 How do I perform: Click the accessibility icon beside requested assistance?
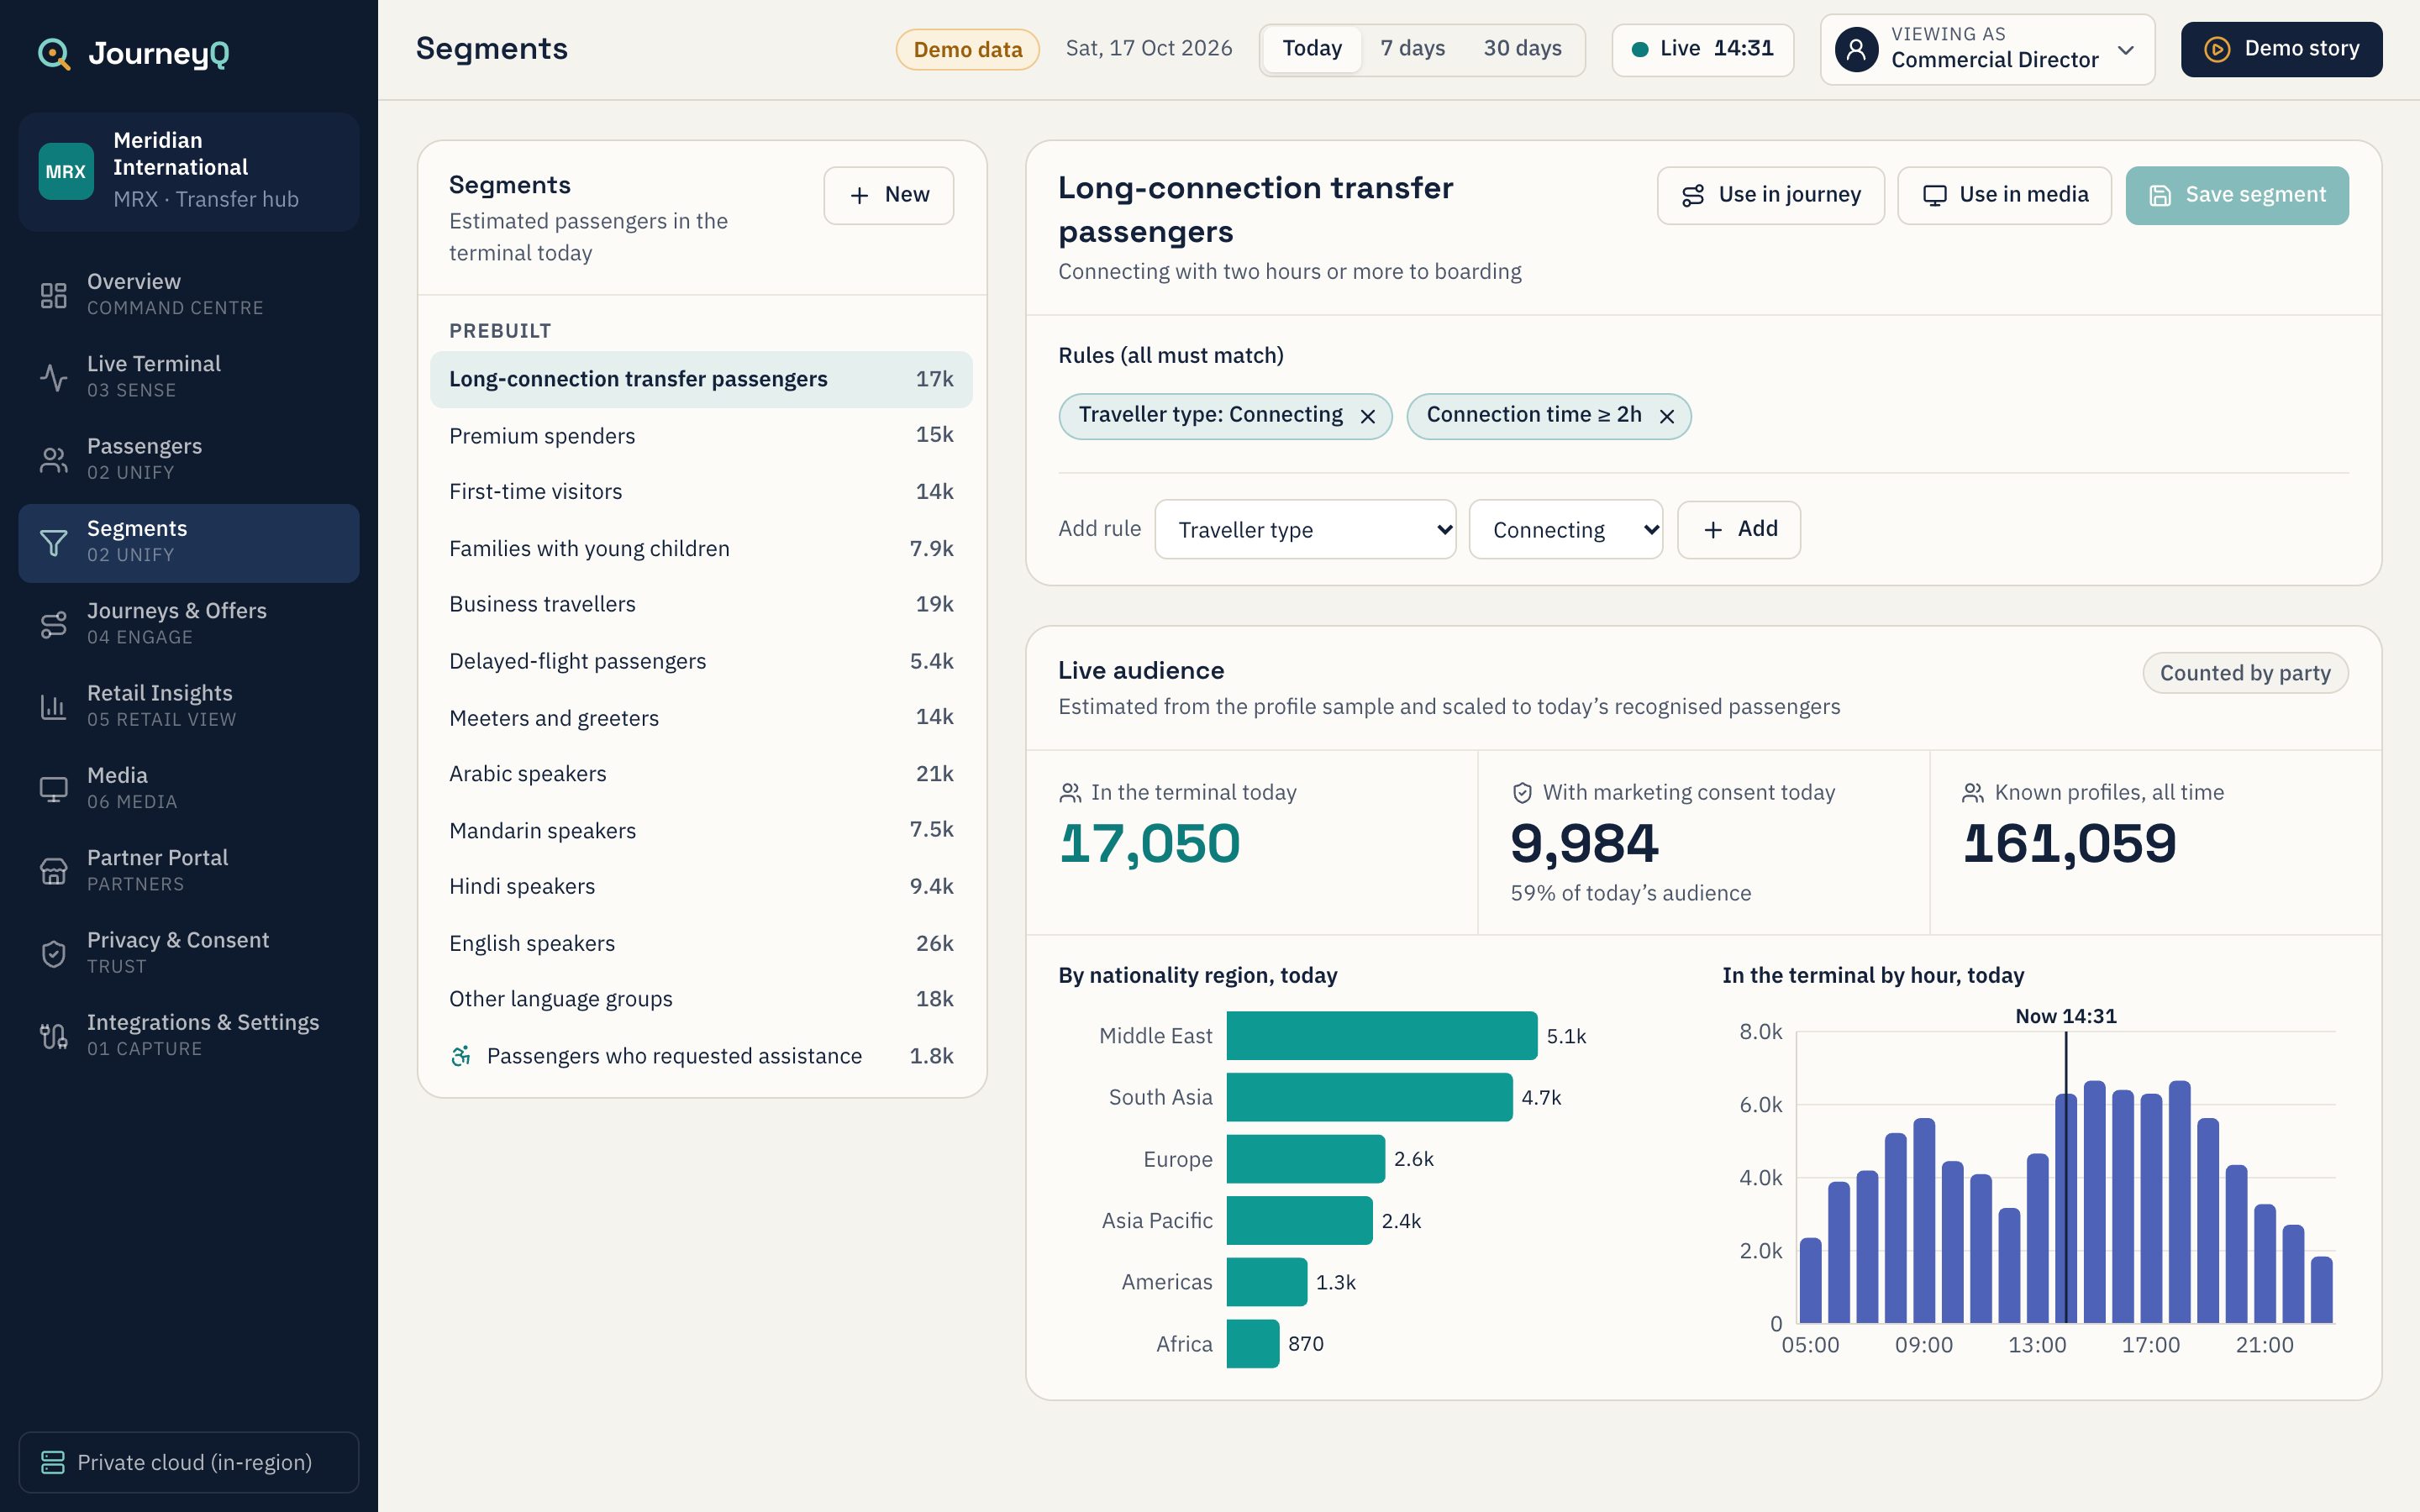(x=461, y=1056)
